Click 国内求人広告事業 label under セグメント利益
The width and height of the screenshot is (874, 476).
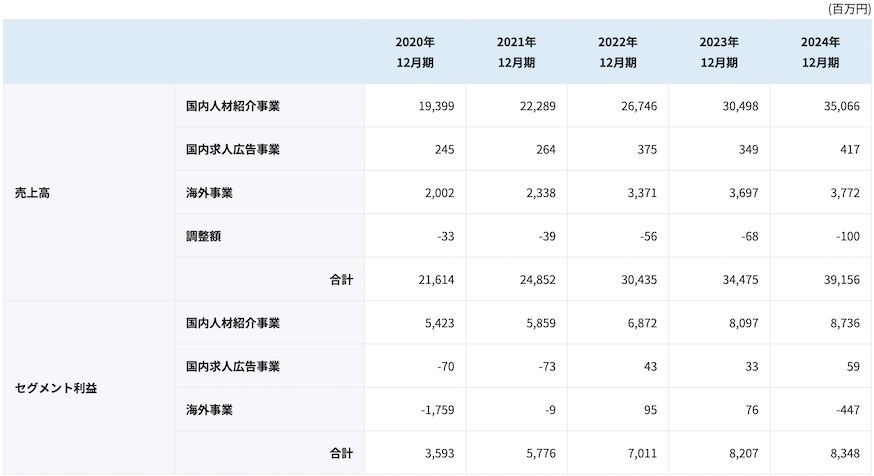point(233,367)
